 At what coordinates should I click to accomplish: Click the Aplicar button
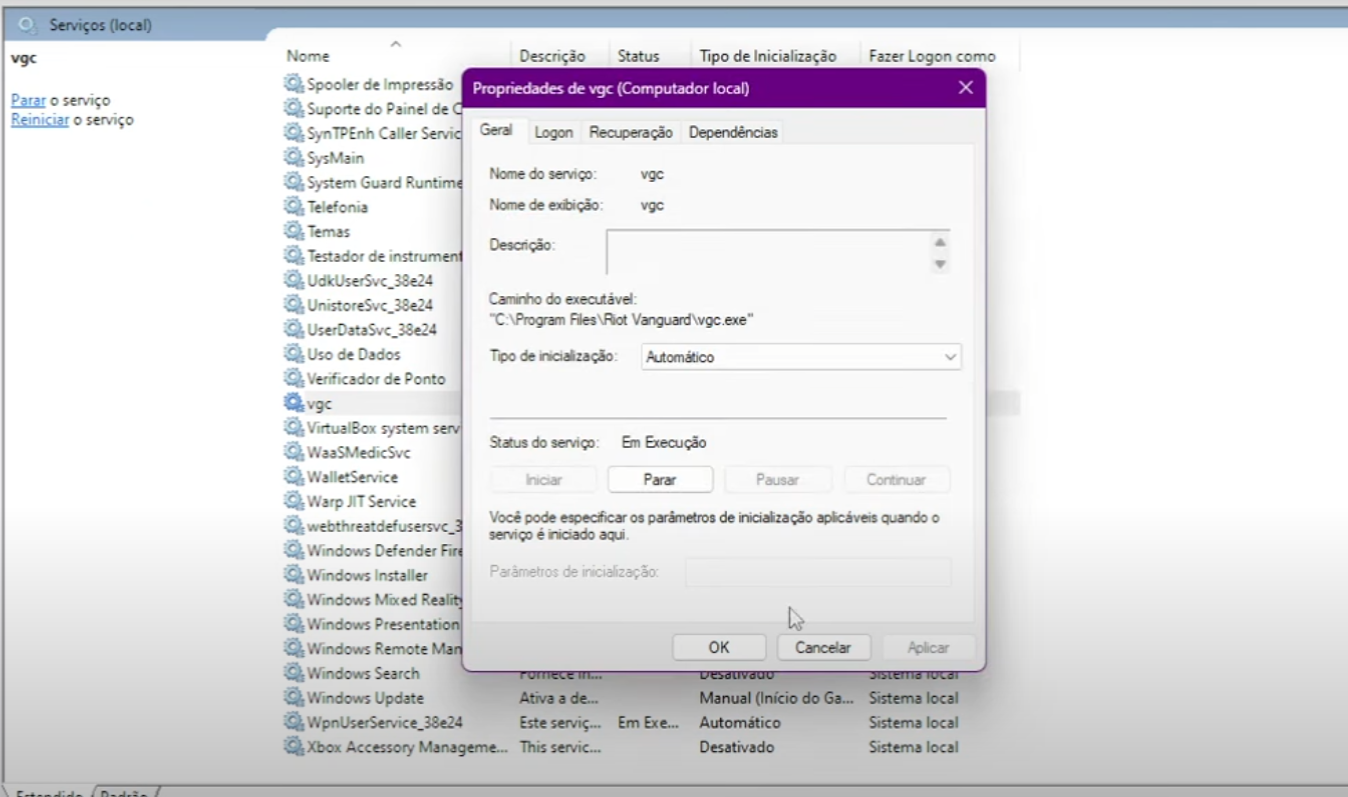(x=928, y=647)
